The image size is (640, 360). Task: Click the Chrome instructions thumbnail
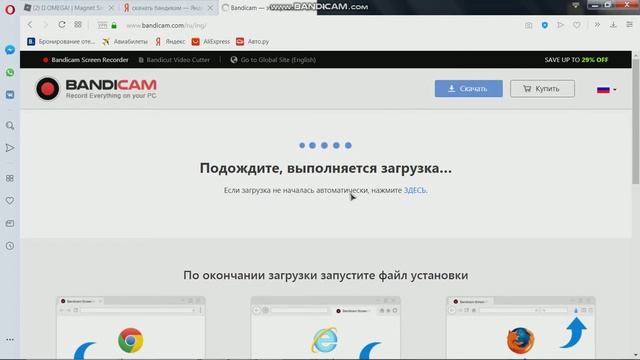[x=131, y=328]
